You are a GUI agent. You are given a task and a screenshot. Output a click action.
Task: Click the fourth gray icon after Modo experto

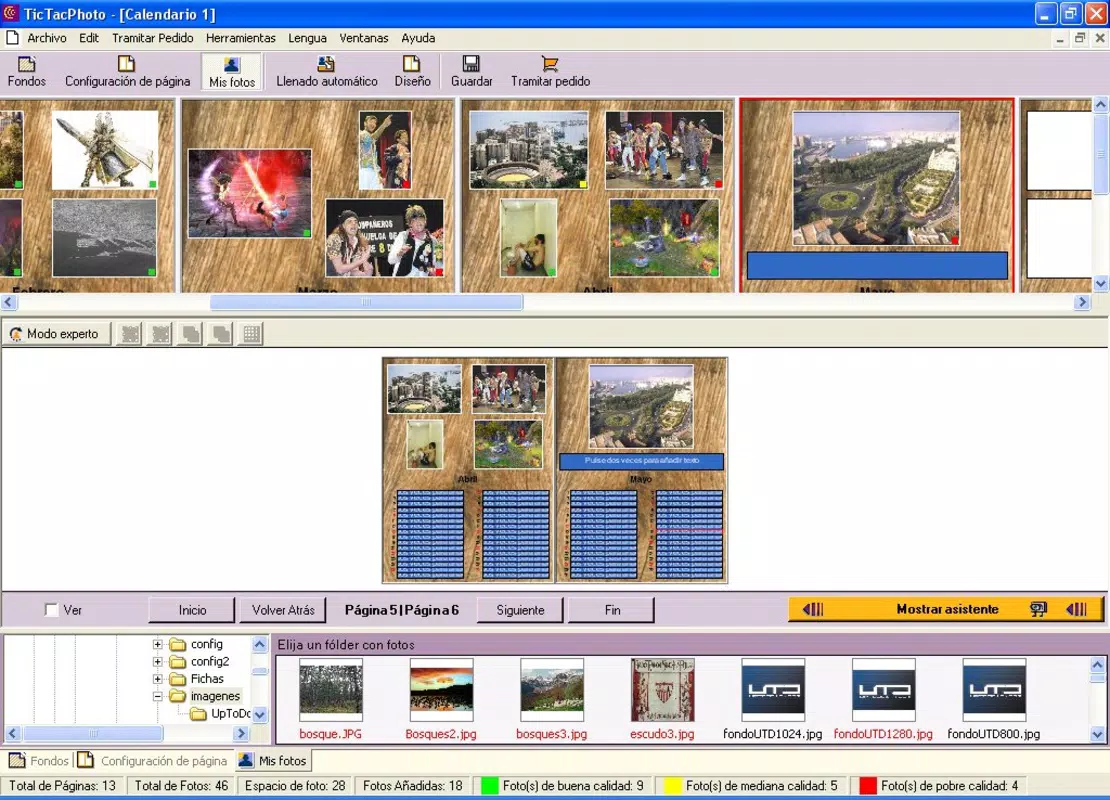coord(222,333)
